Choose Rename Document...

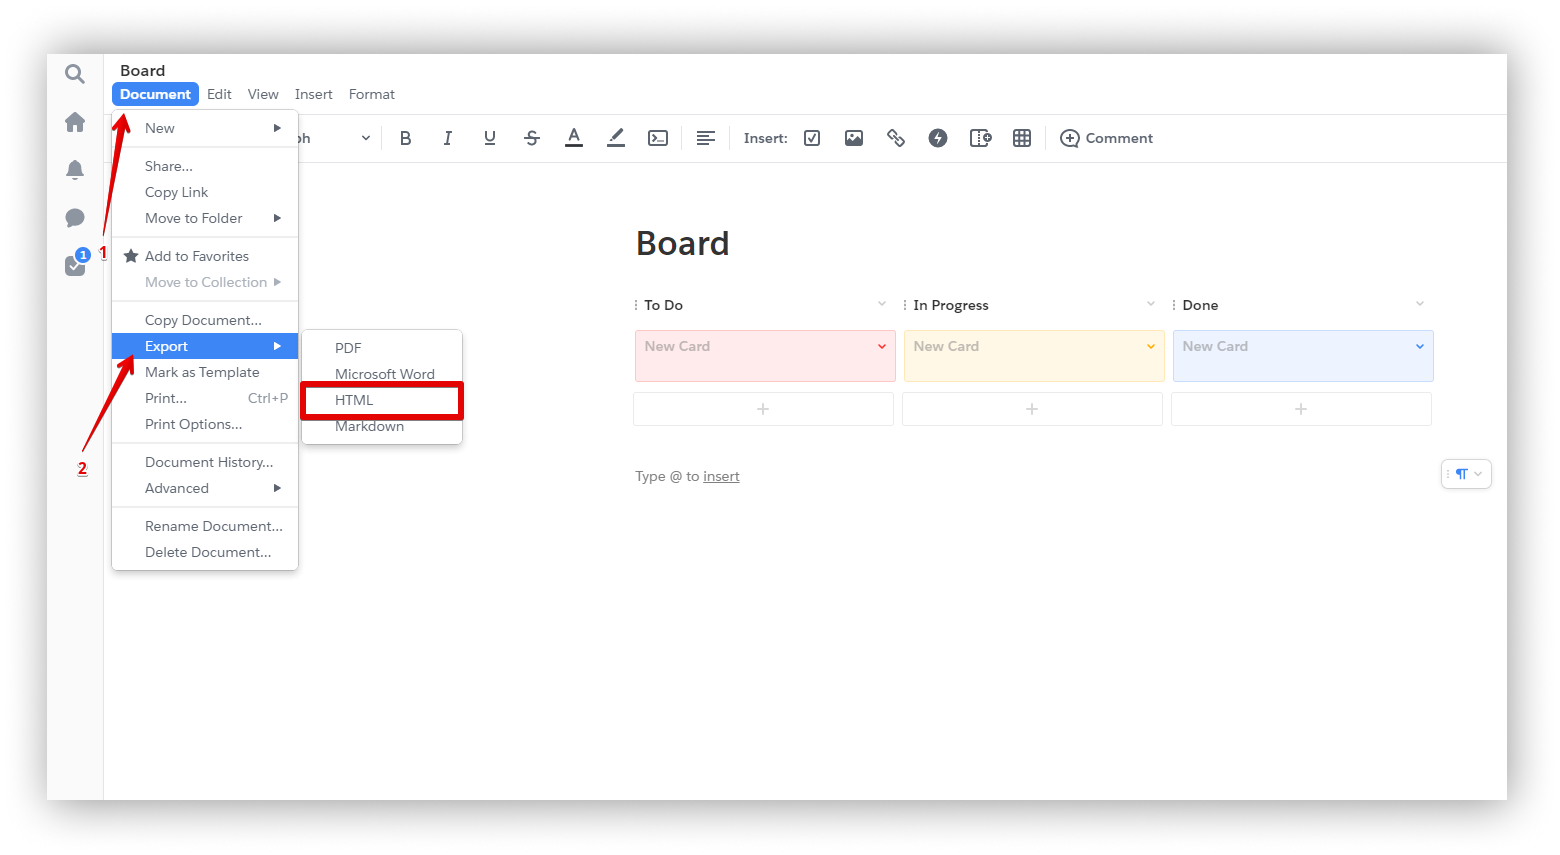pos(205,526)
